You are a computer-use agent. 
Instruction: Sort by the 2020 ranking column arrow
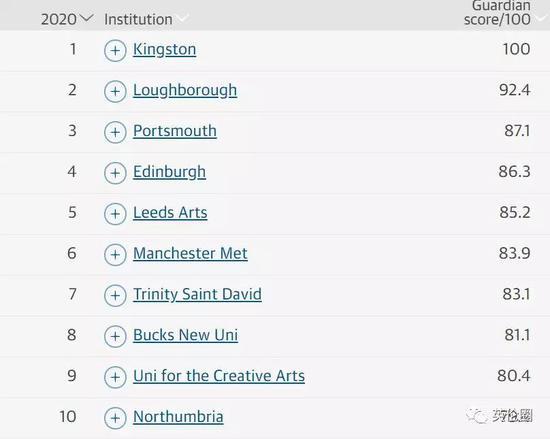click(86, 18)
